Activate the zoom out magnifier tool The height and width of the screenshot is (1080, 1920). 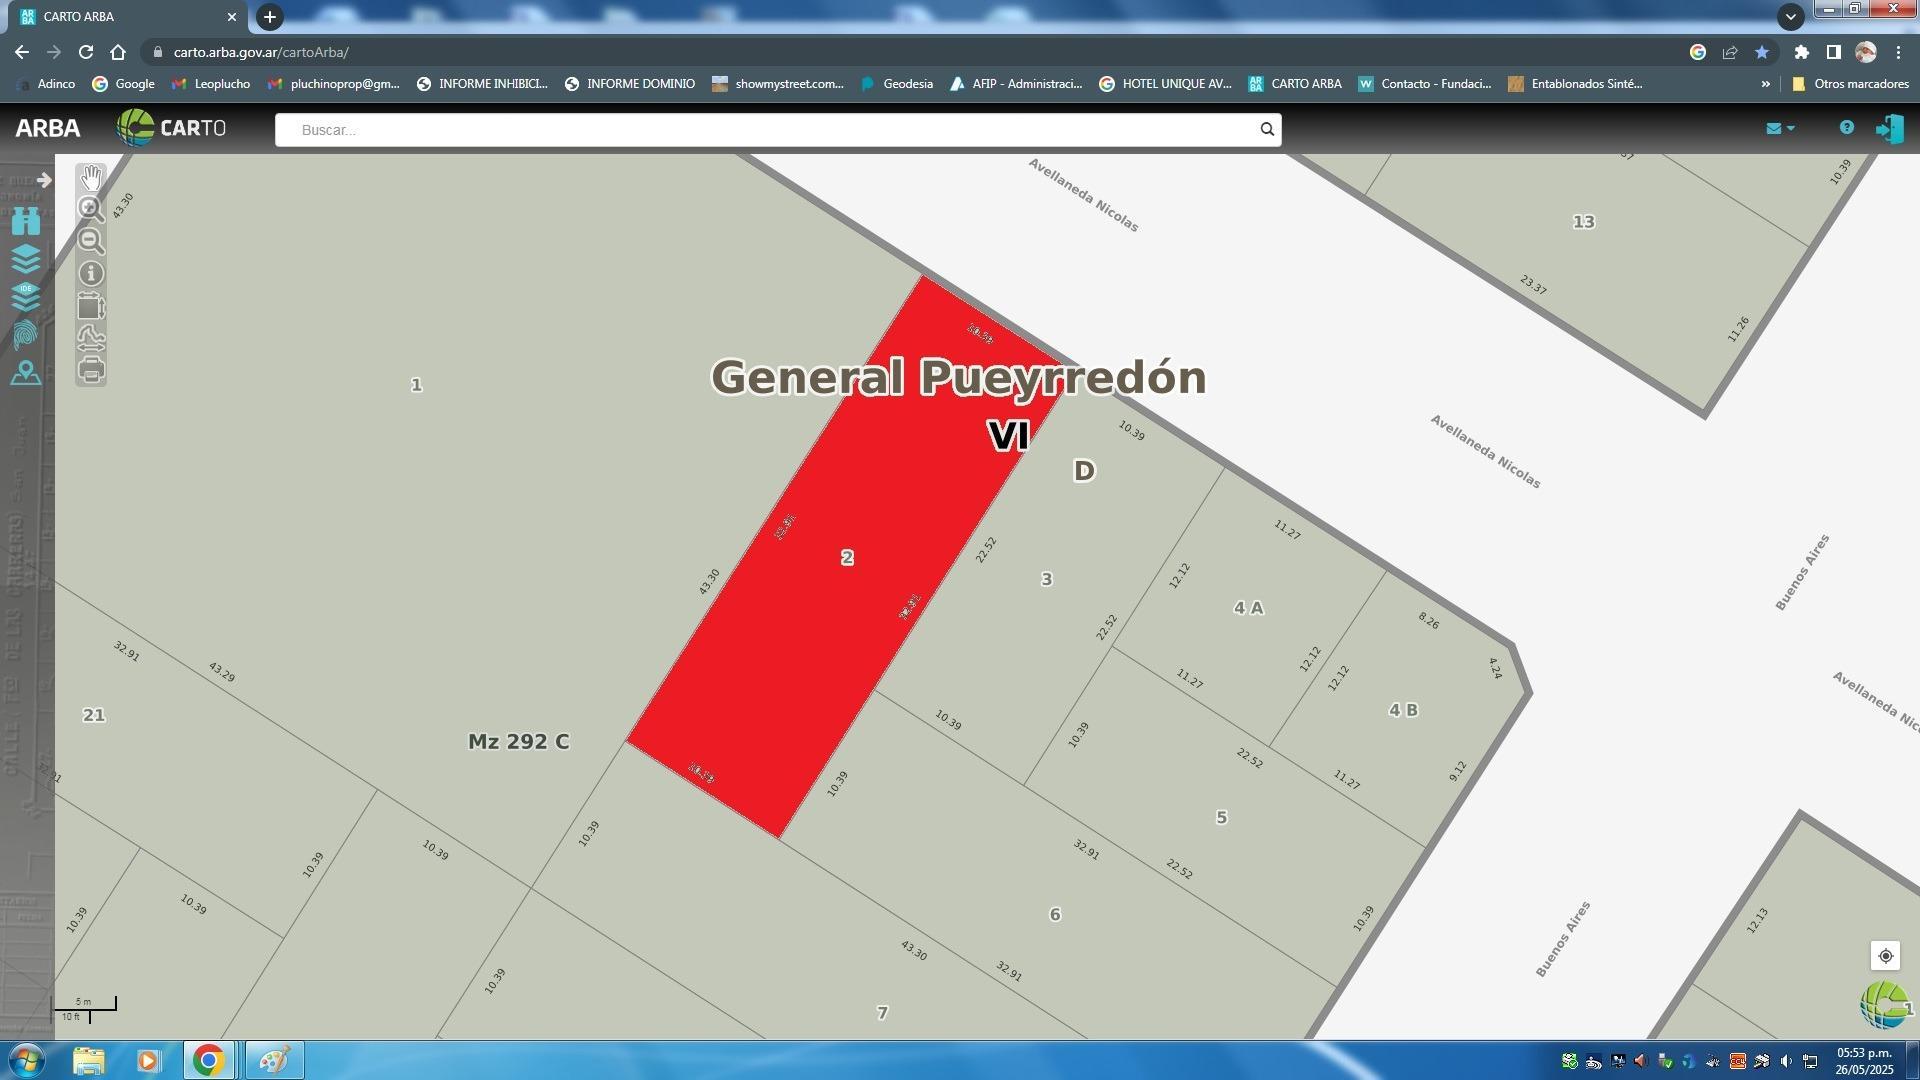click(91, 240)
